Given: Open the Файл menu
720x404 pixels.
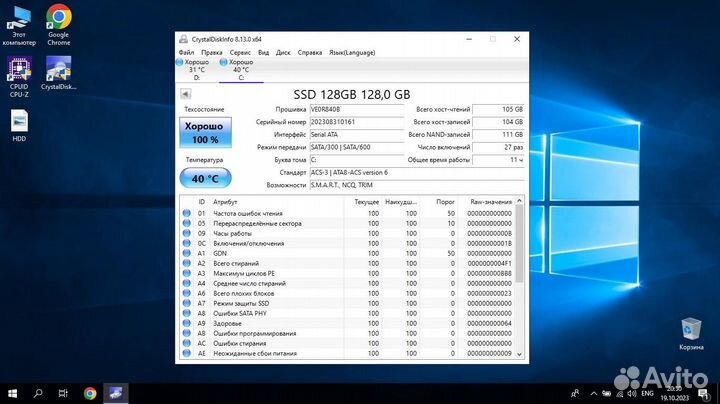Looking at the screenshot, I should tap(186, 52).
